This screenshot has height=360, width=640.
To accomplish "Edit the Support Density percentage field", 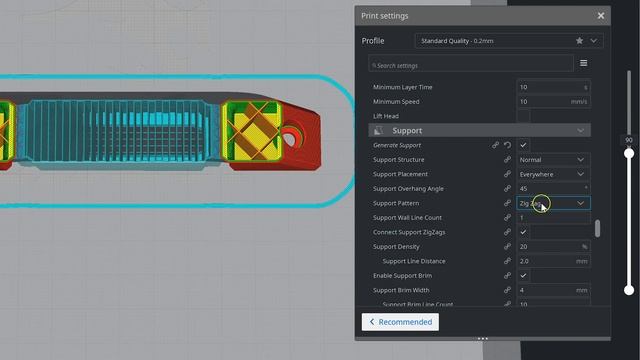I will tap(553, 247).
